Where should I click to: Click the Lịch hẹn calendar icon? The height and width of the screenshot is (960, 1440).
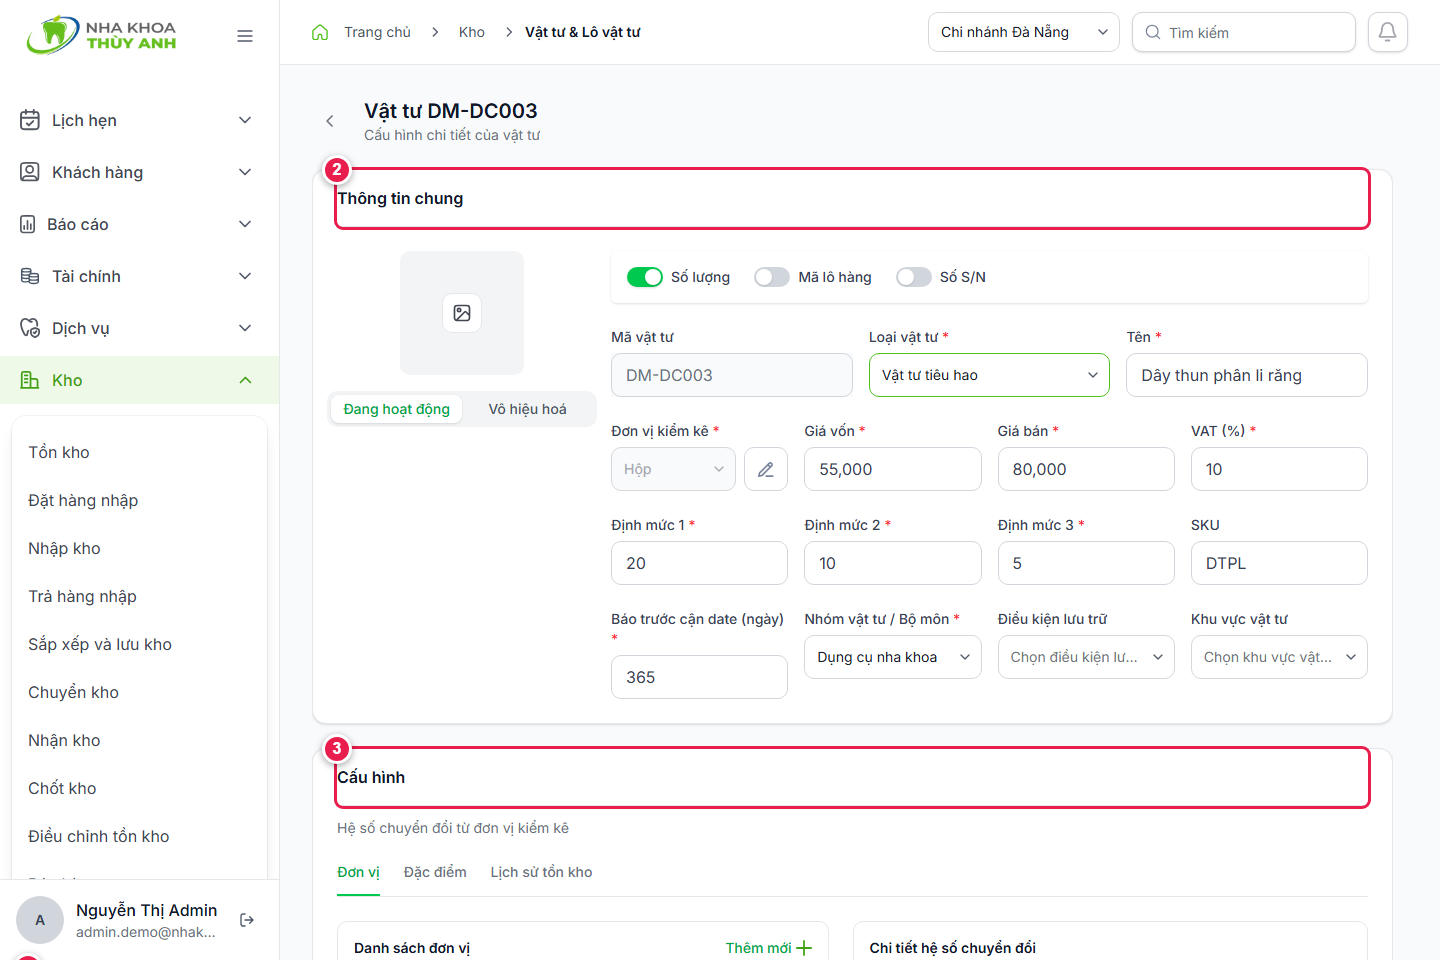coord(30,120)
